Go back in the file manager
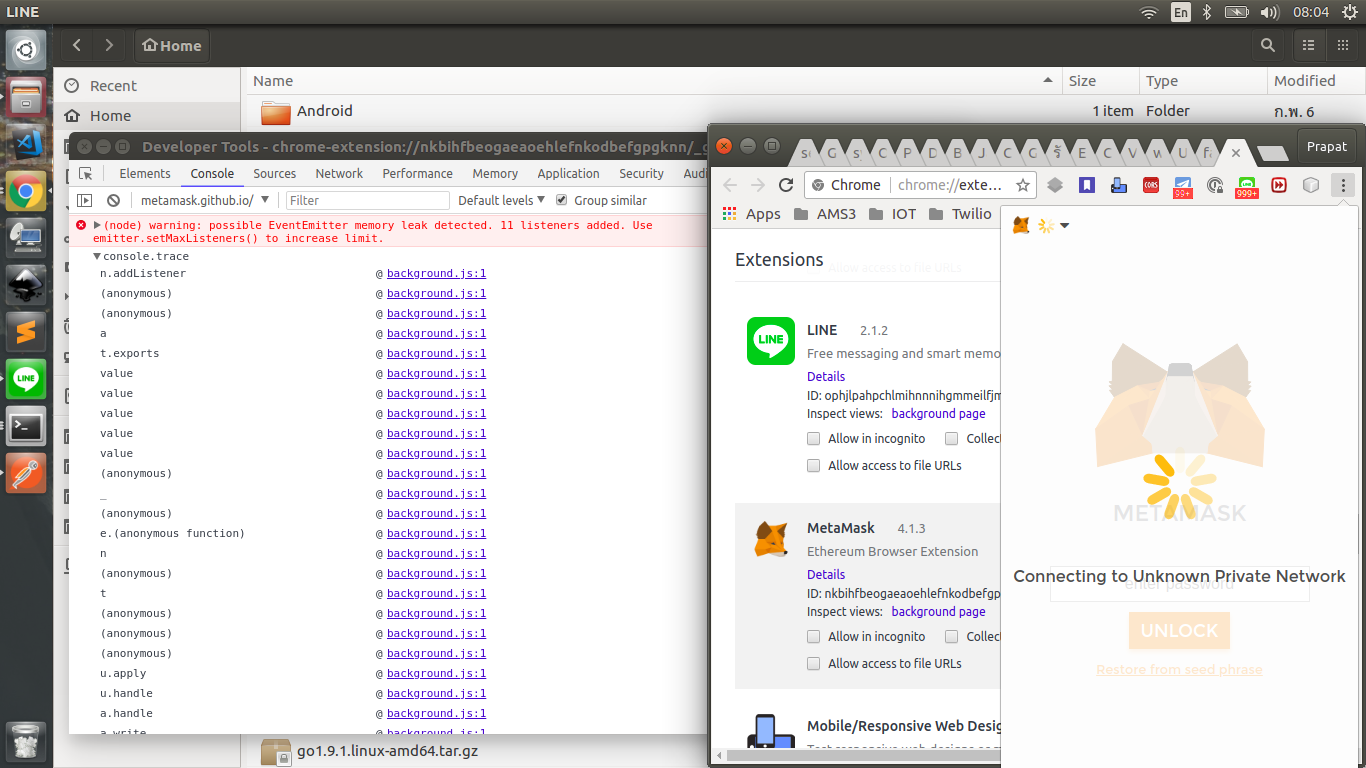This screenshot has width=1366, height=768. [77, 45]
